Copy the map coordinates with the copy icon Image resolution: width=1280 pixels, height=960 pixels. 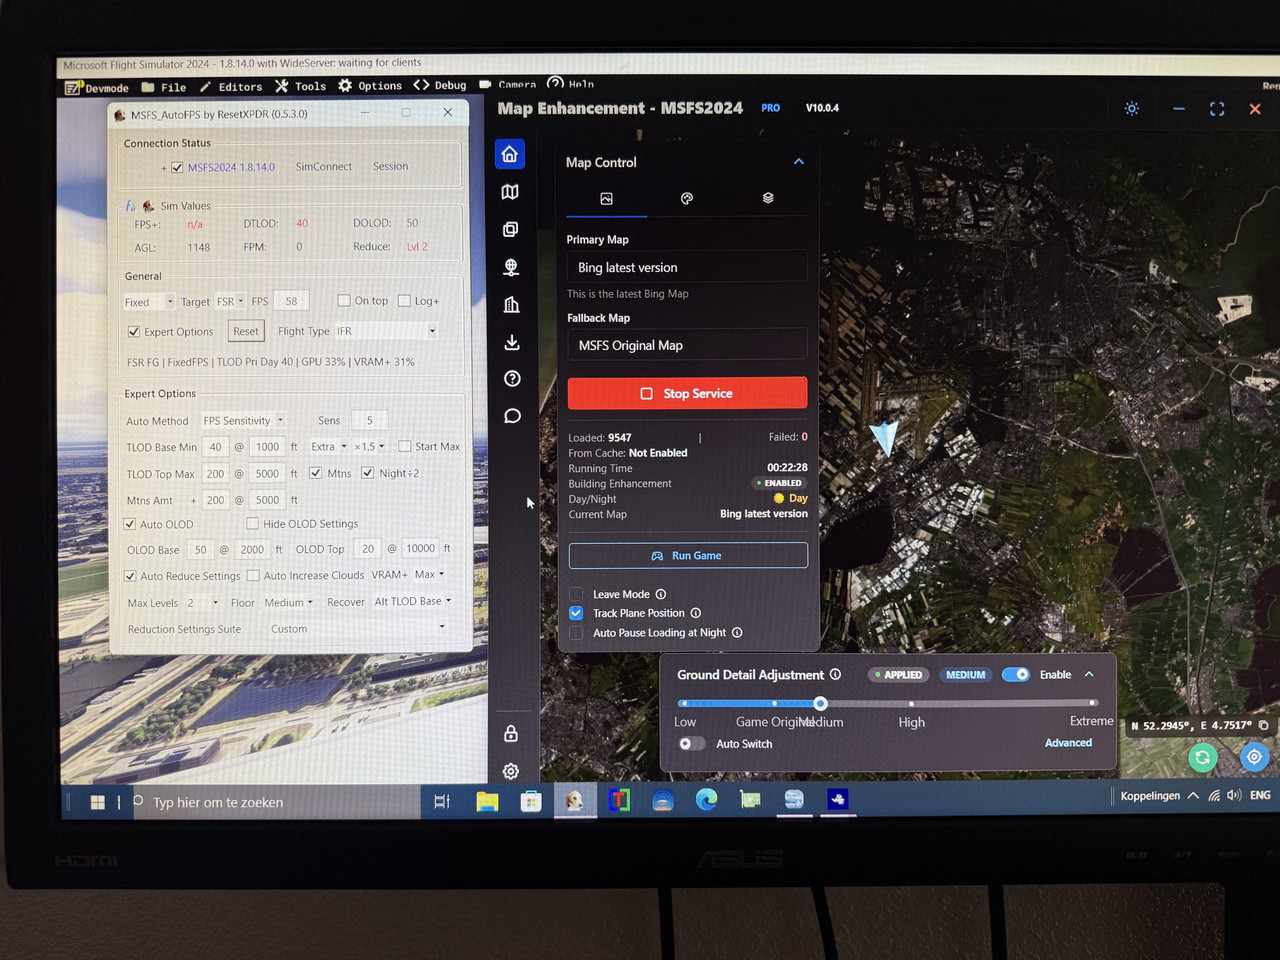(x=1264, y=725)
